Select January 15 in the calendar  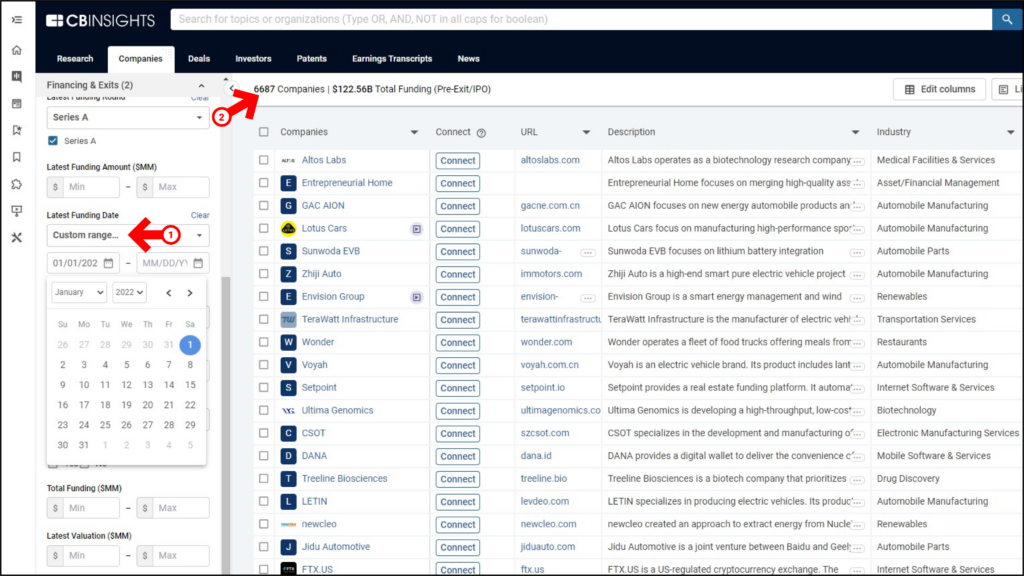coord(190,385)
